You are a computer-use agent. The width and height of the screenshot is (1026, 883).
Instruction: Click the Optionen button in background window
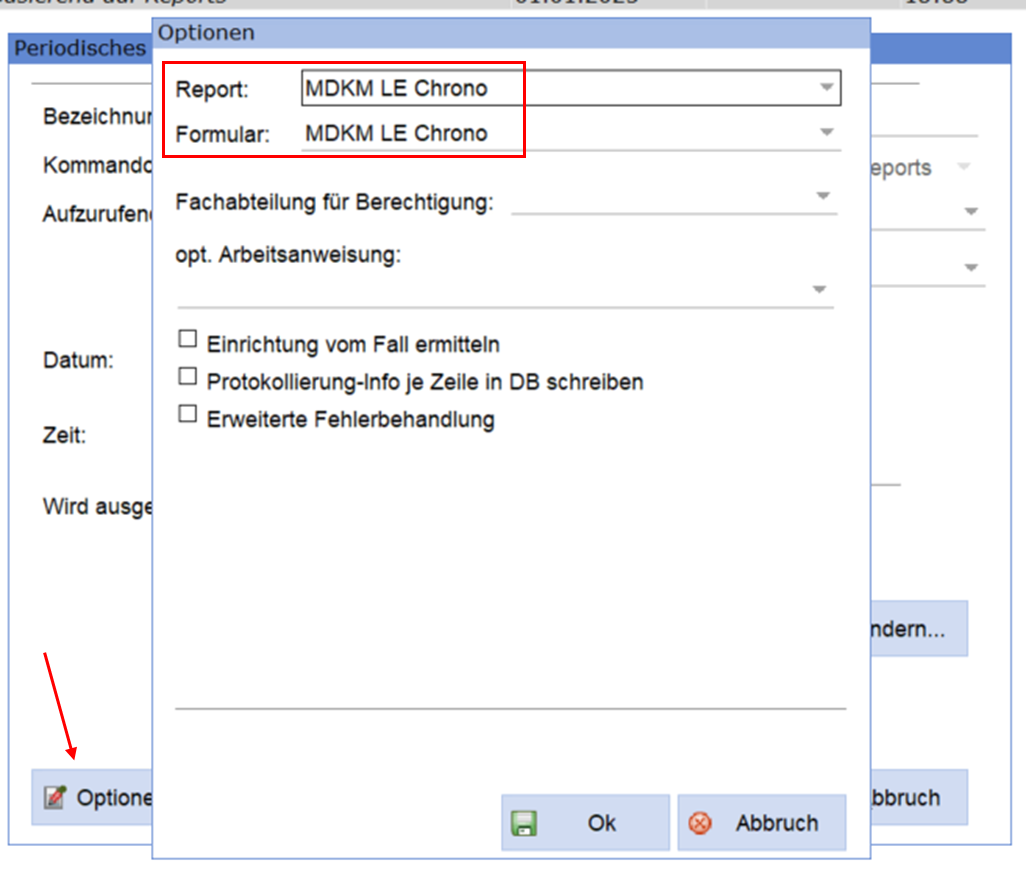[x=92, y=797]
